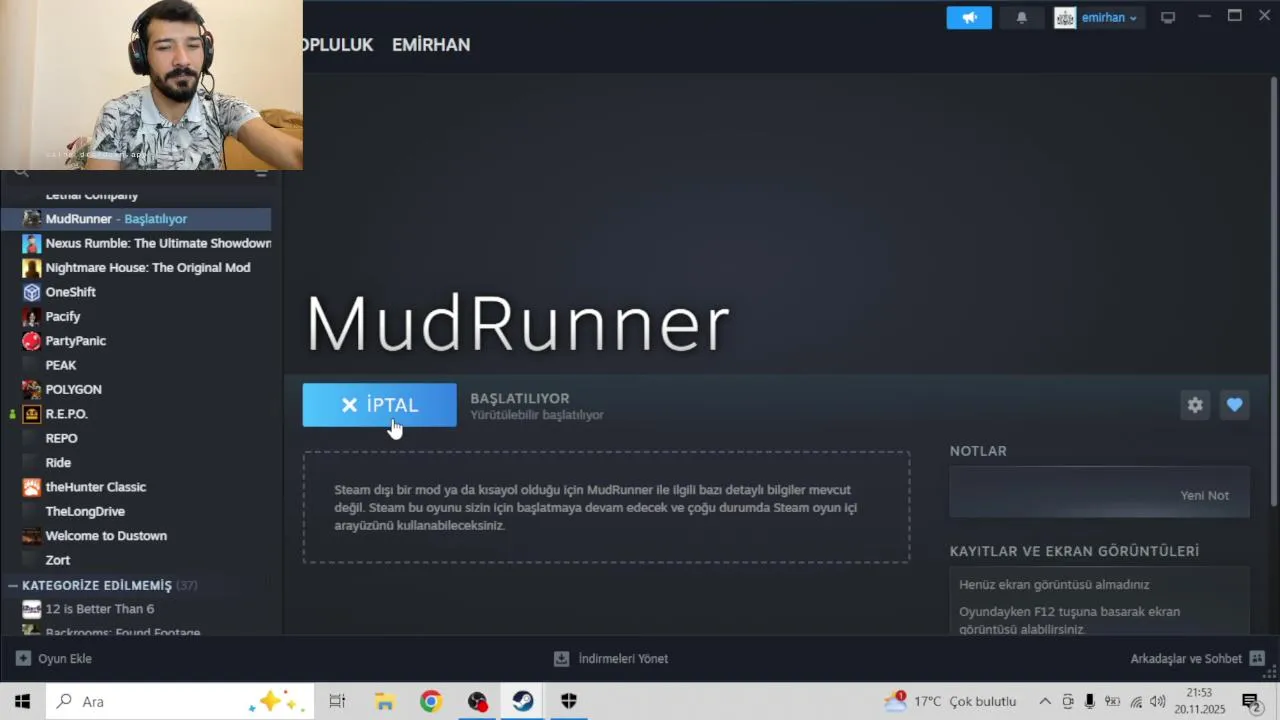
Task: Click Oyun Ekle to add a game
Action: [x=54, y=659]
